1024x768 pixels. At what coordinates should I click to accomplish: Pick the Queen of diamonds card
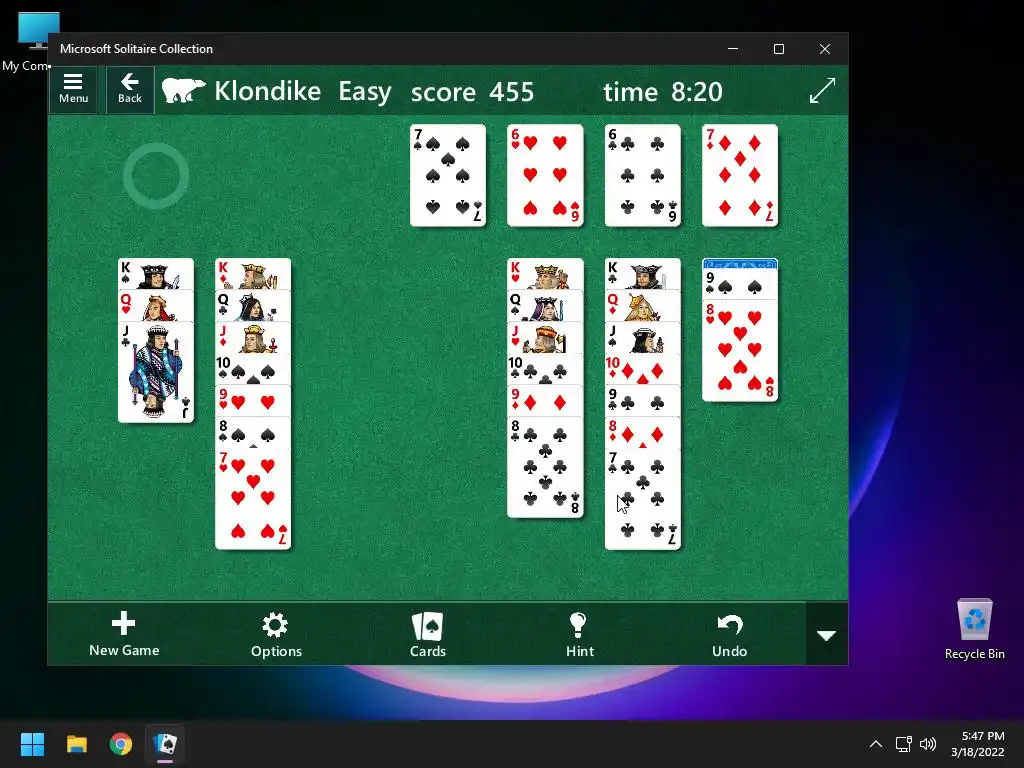coord(643,306)
